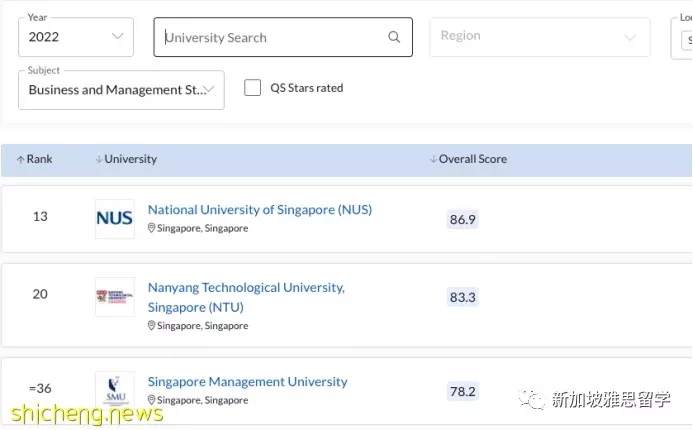The width and height of the screenshot is (693, 430).
Task: Sort by Rank column arrow
Action: (20, 160)
